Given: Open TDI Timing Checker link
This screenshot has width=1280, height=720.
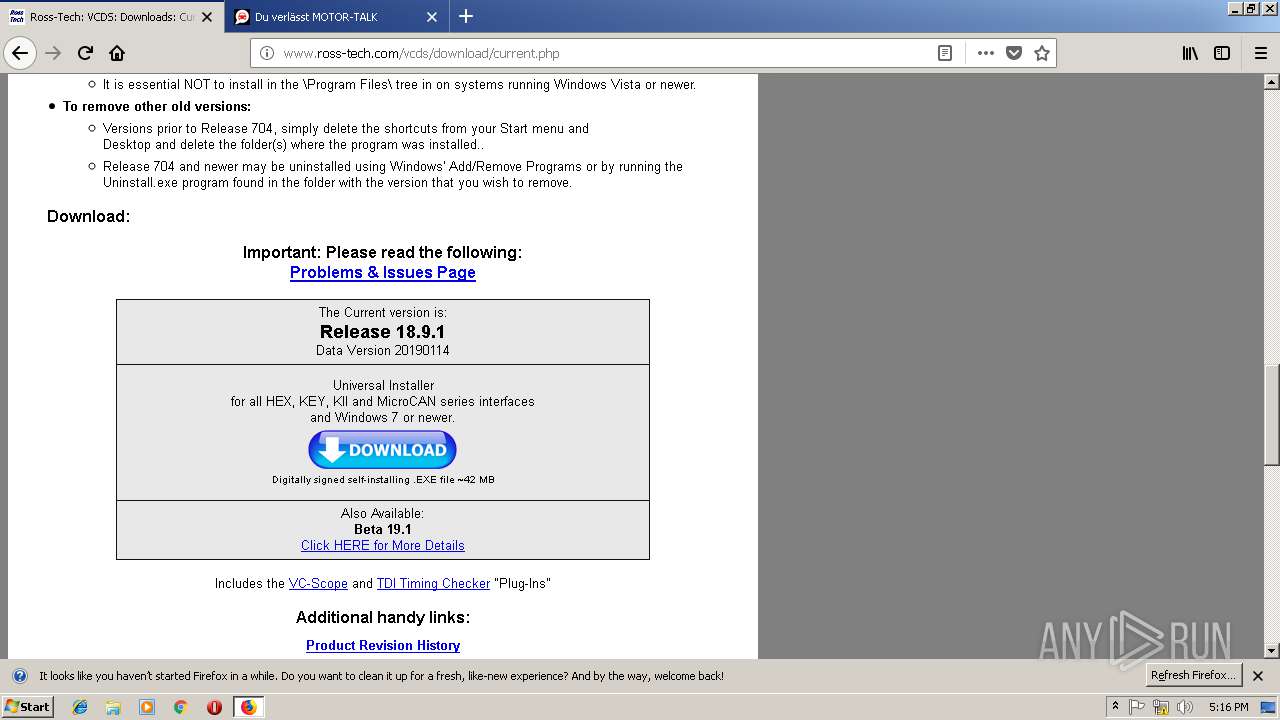Looking at the screenshot, I should tap(433, 583).
